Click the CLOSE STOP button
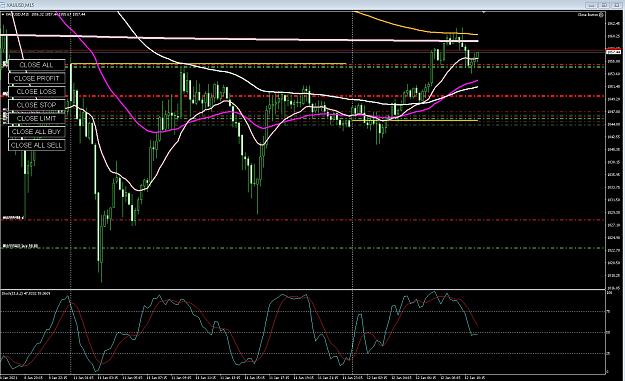The image size is (625, 381). 36,105
